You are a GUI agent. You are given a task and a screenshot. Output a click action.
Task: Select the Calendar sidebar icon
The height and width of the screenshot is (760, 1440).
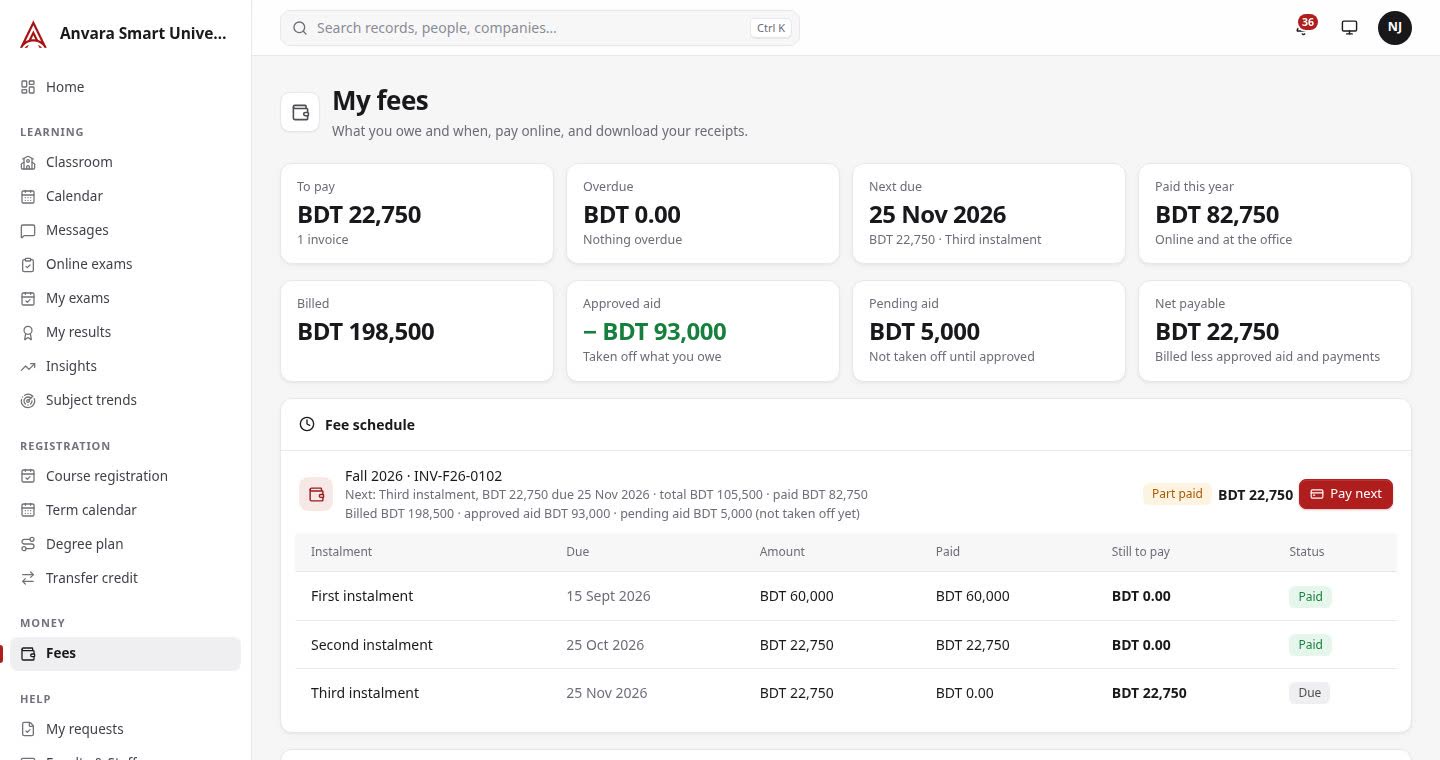(28, 196)
